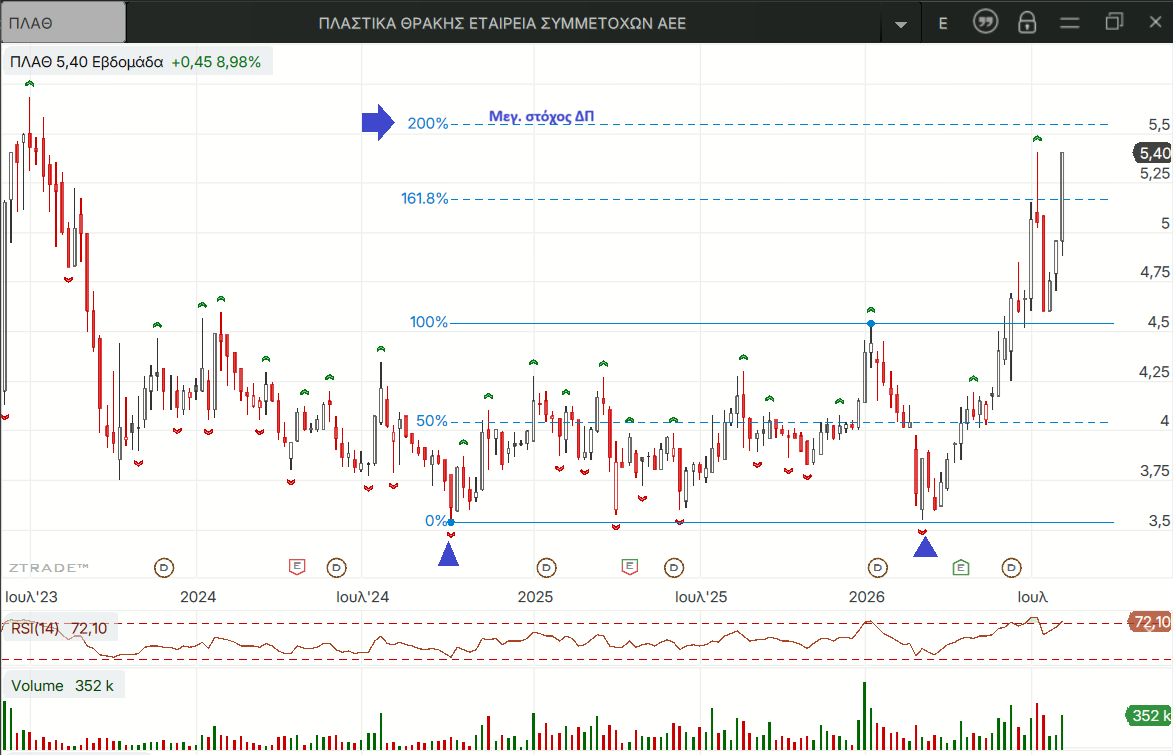Click the red E earnings marker after 2025
The width and height of the screenshot is (1173, 755).
tap(630, 566)
